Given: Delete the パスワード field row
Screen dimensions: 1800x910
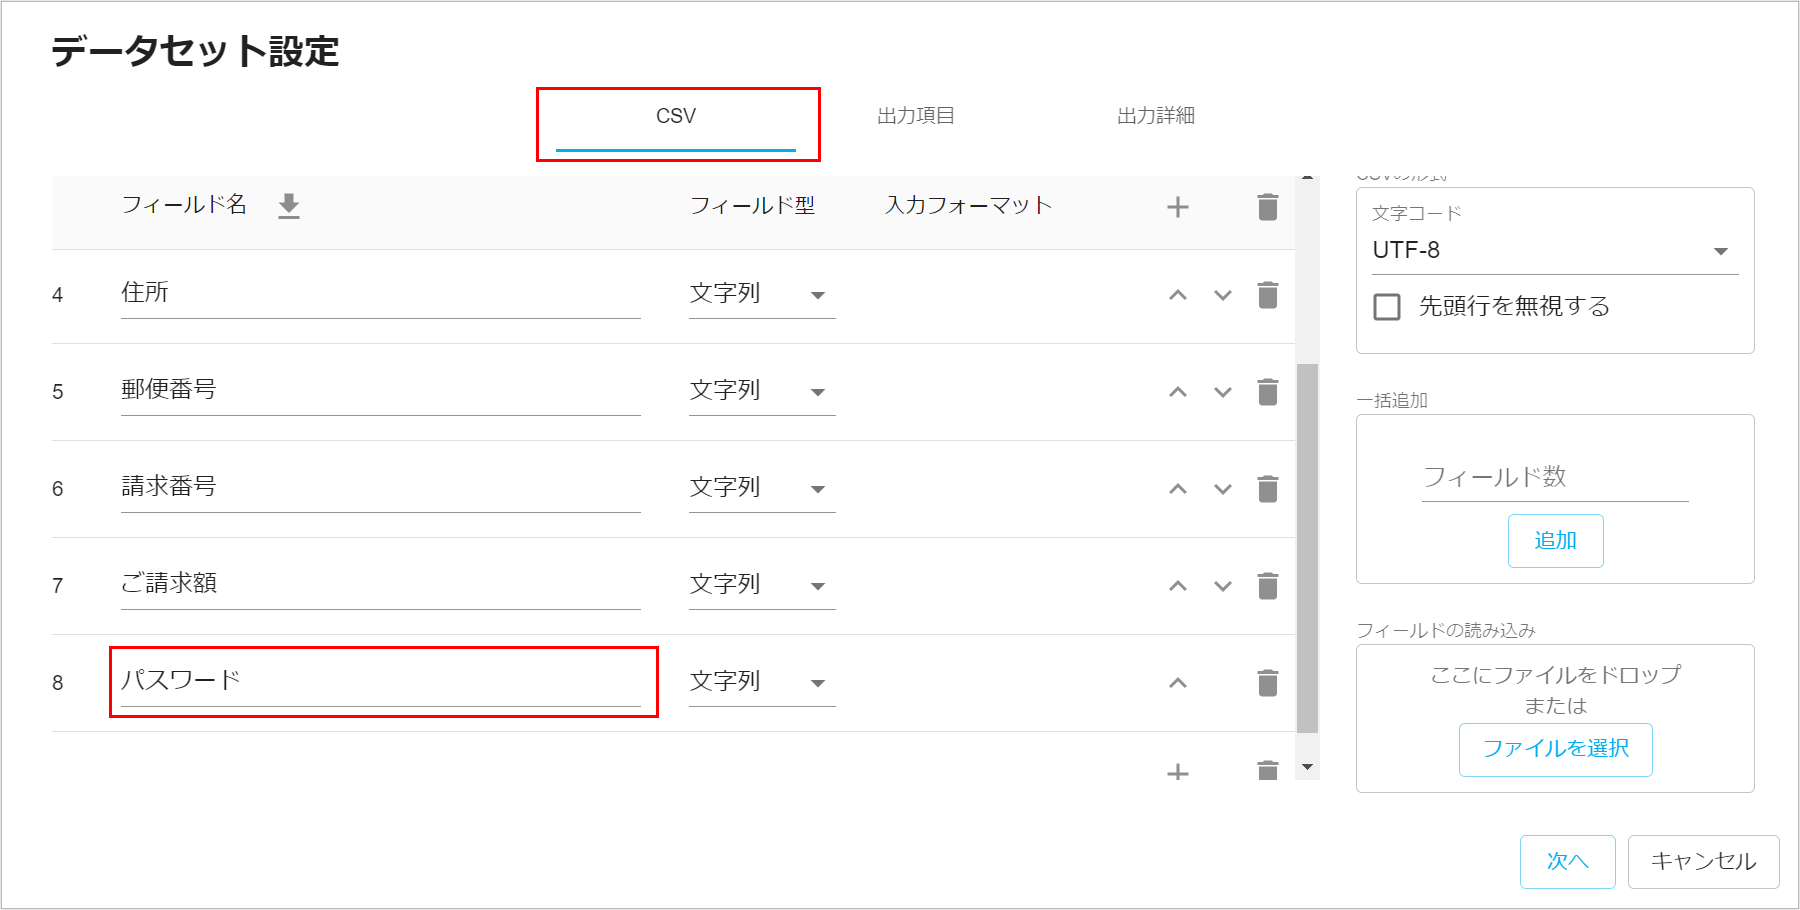Looking at the screenshot, I should [1267, 683].
